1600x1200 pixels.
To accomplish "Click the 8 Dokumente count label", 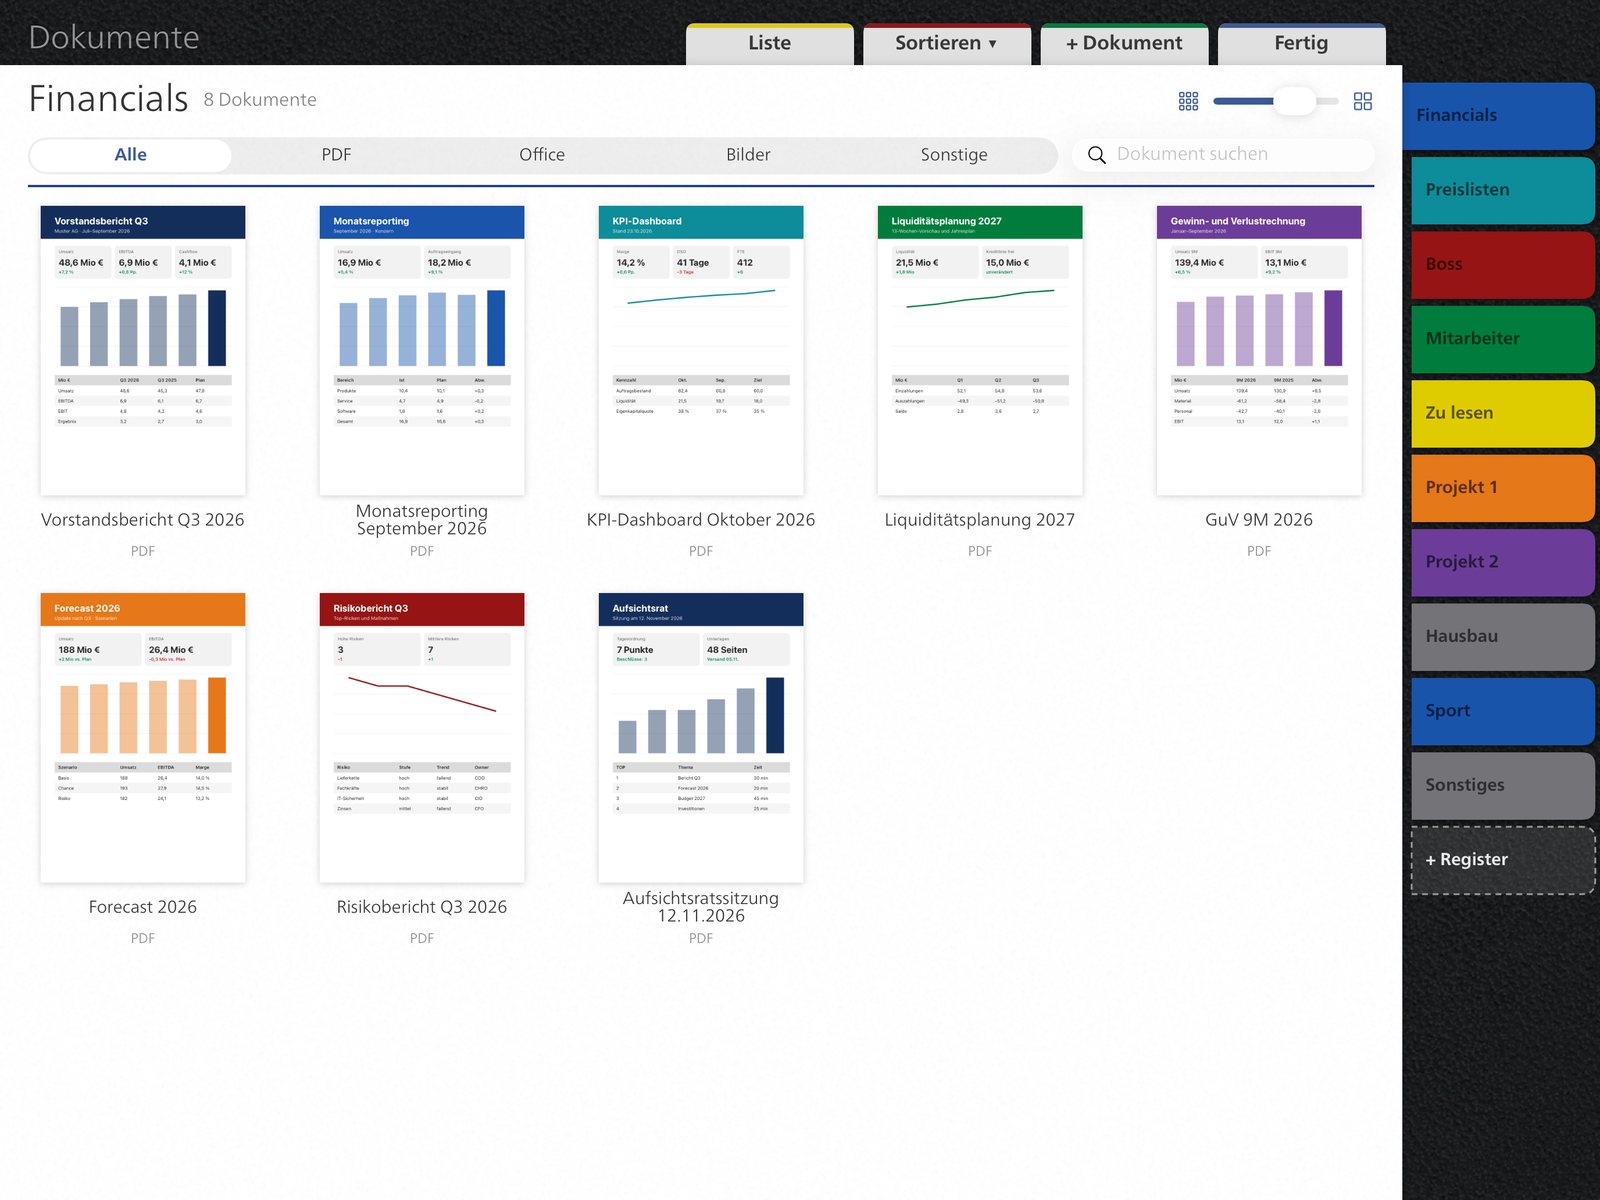I will pos(260,100).
